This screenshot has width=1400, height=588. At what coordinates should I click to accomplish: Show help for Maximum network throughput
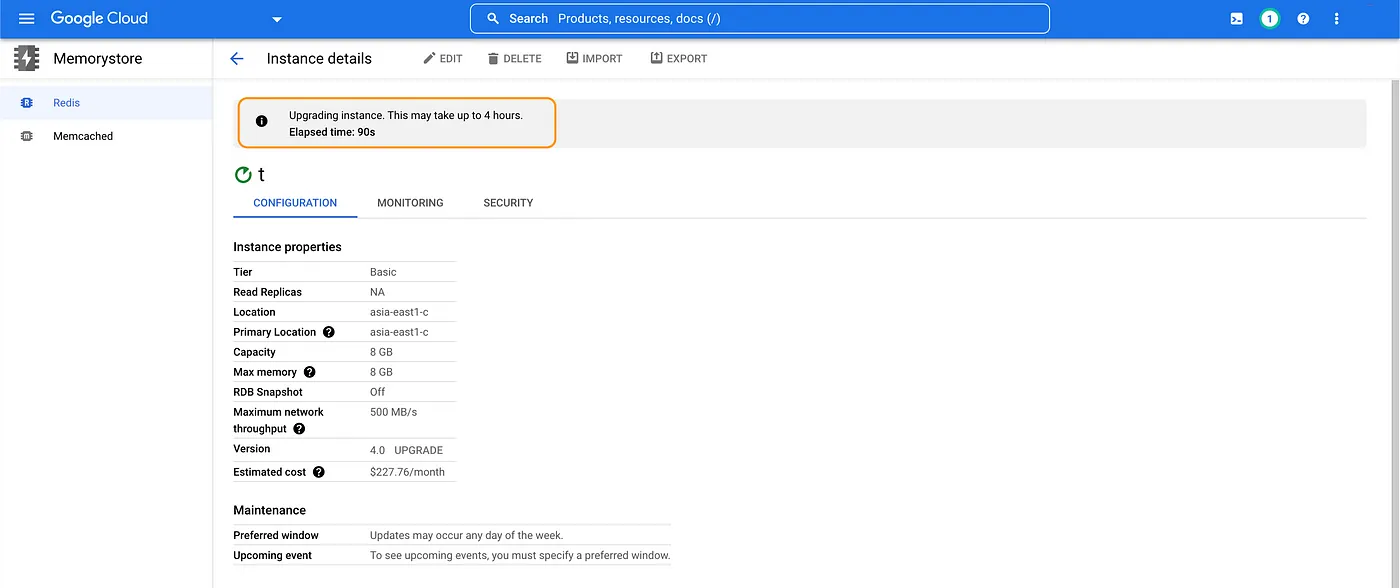point(299,429)
